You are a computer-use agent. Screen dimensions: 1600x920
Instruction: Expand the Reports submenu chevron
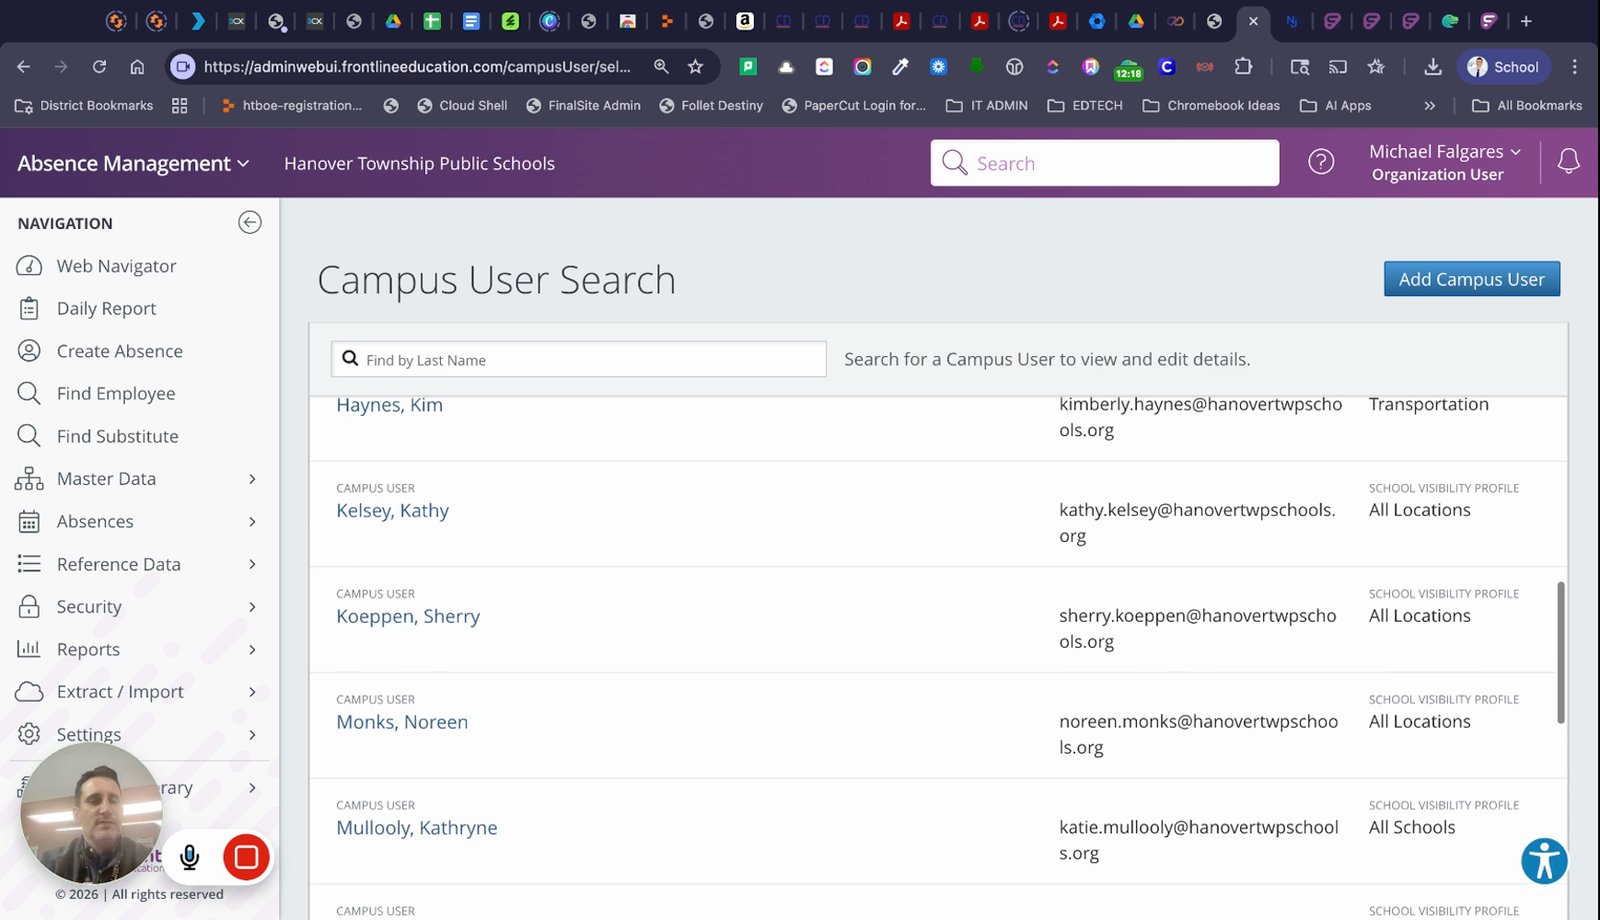coord(252,650)
